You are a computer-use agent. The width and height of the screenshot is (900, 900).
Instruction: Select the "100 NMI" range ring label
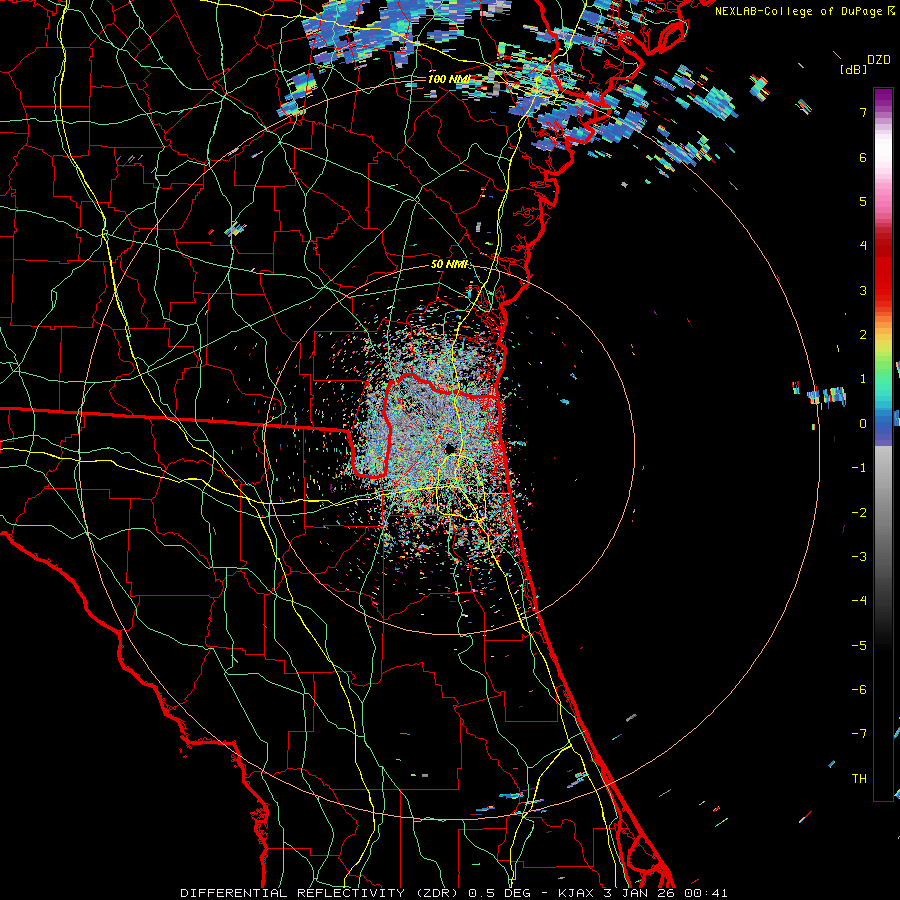pos(449,79)
